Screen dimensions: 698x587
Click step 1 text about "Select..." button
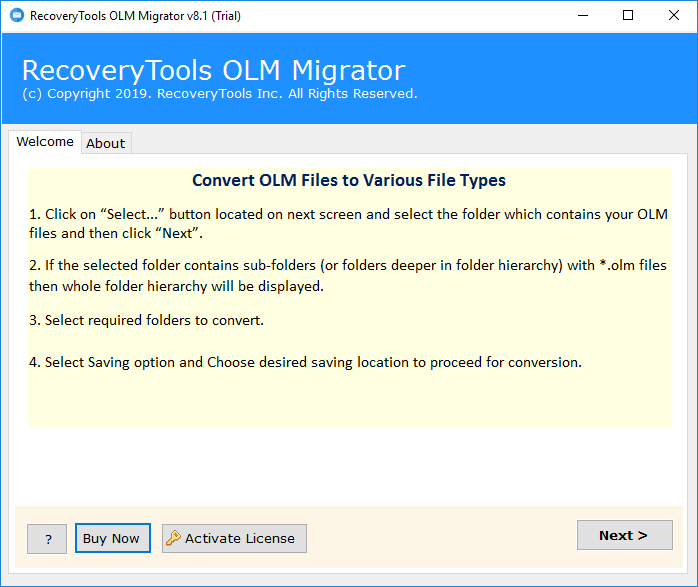coord(349,223)
